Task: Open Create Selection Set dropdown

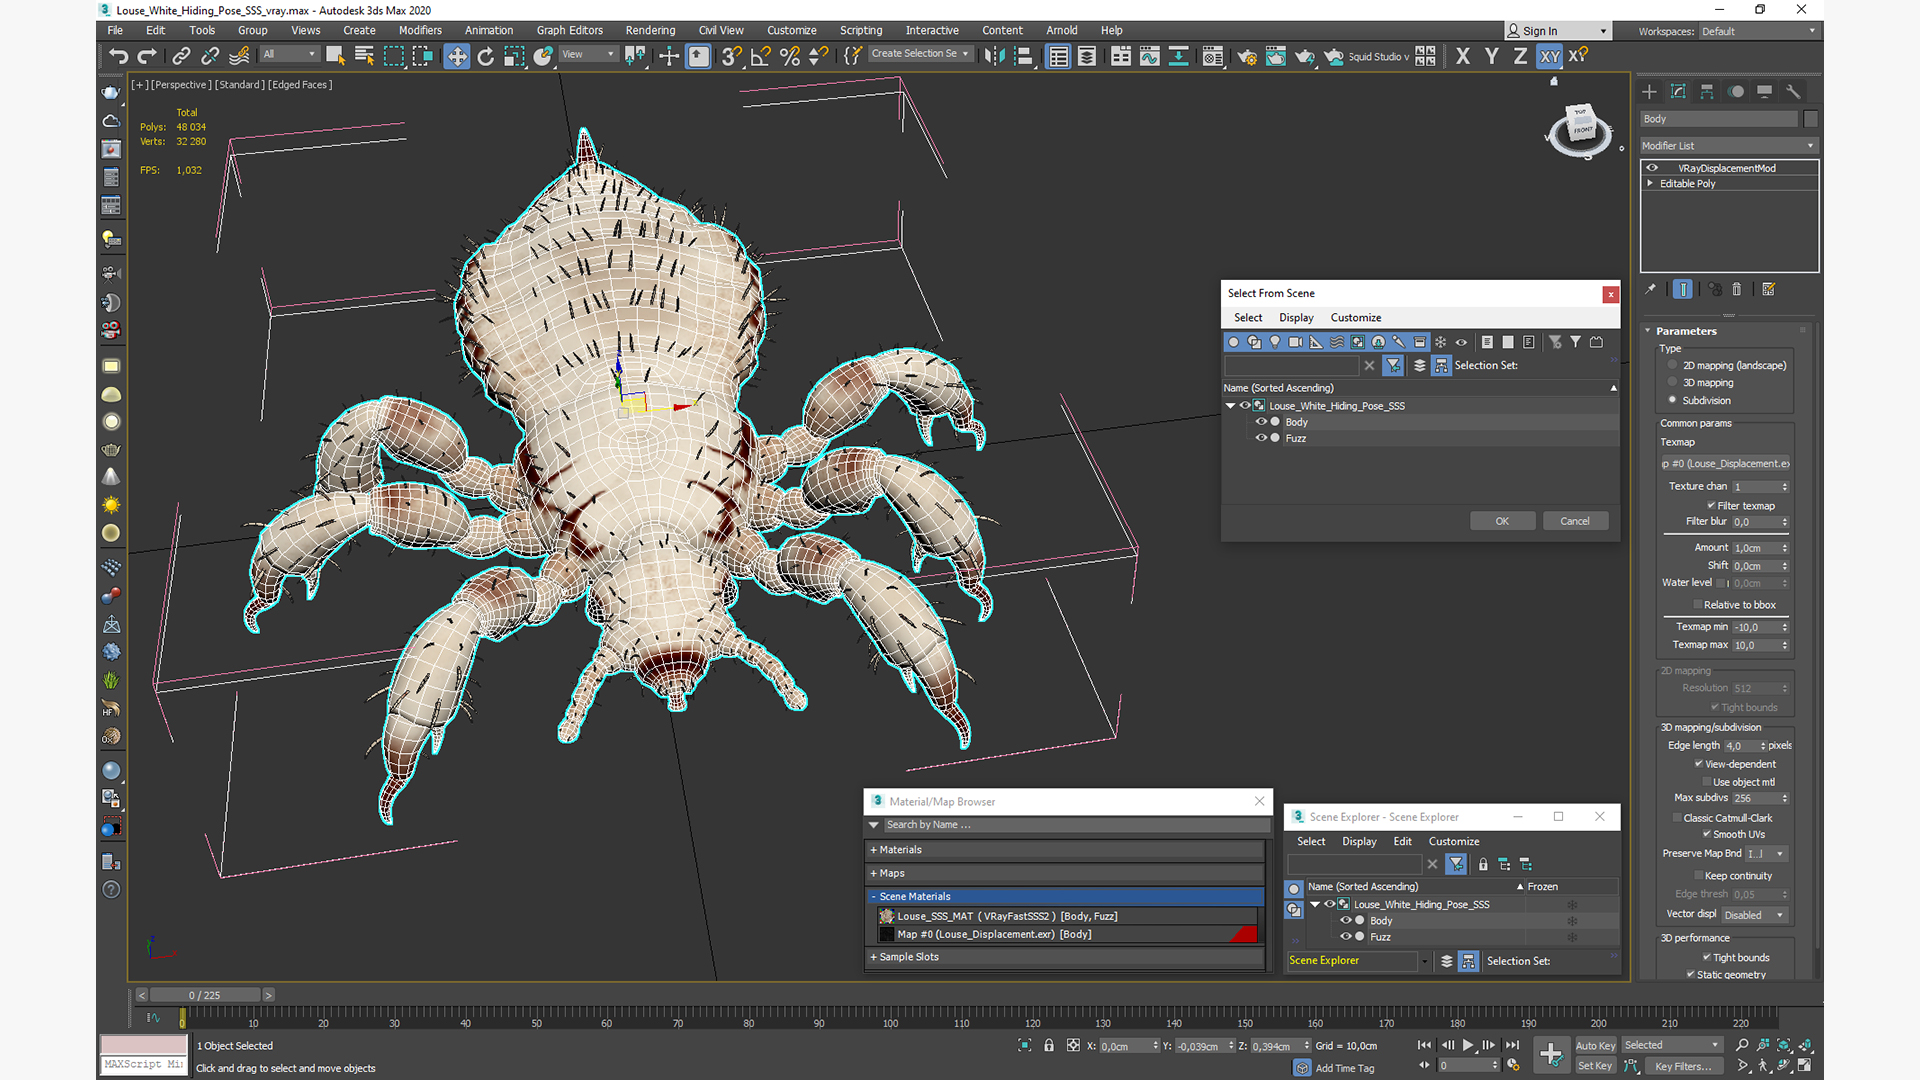Action: tap(920, 54)
